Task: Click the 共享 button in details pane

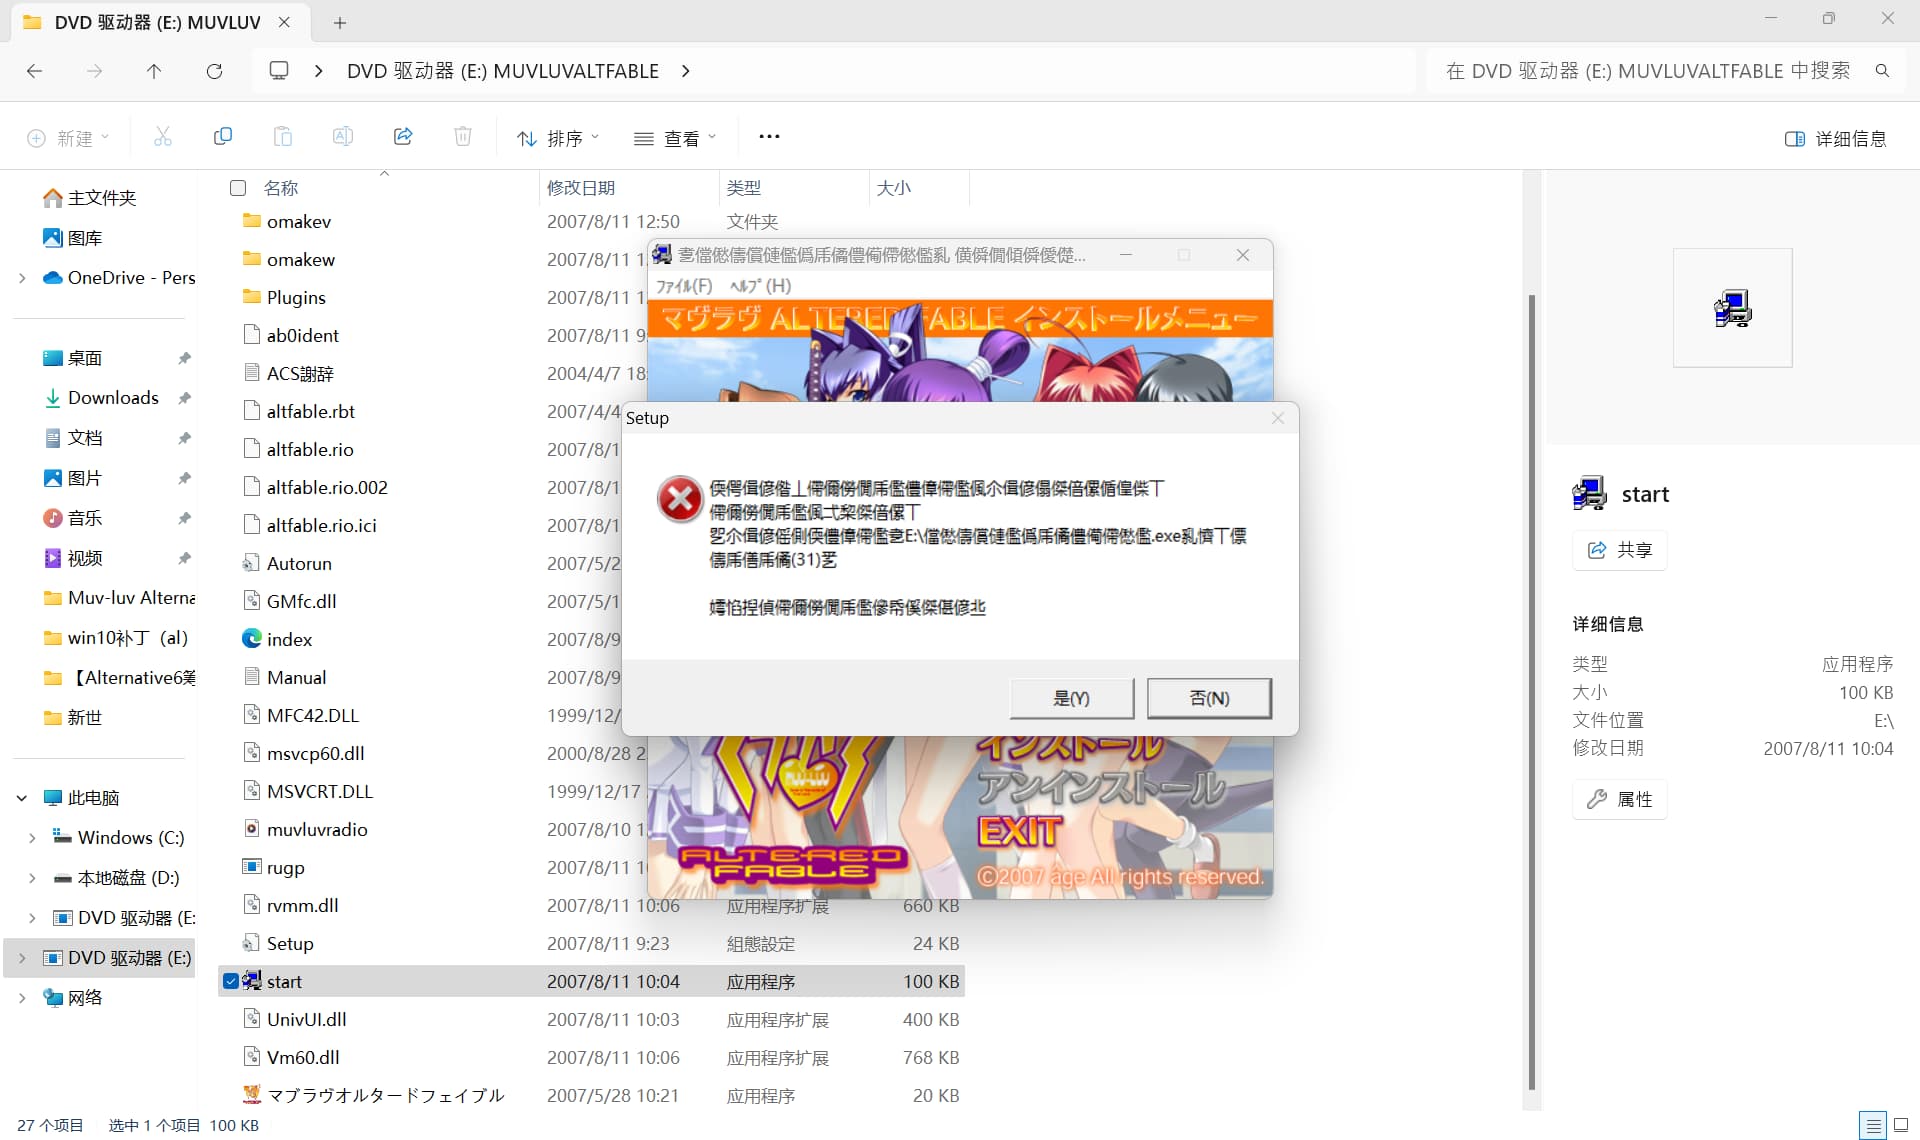Action: [1620, 550]
